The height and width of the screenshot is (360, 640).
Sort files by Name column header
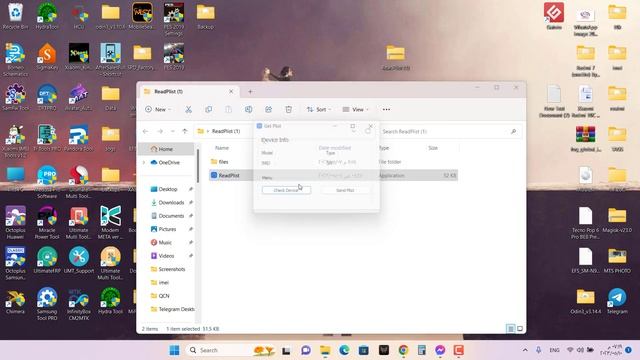click(x=222, y=148)
